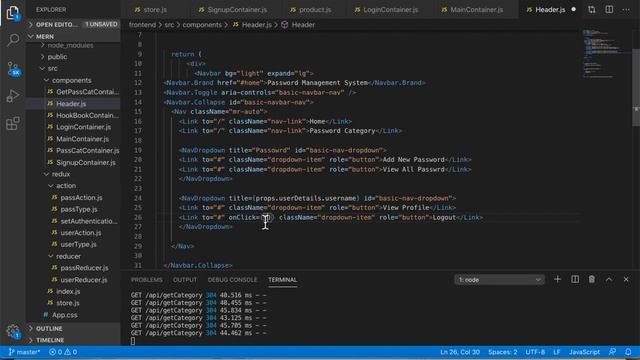640x360 pixels.
Task: Open index.js in the explorer
Action: pos(68,291)
